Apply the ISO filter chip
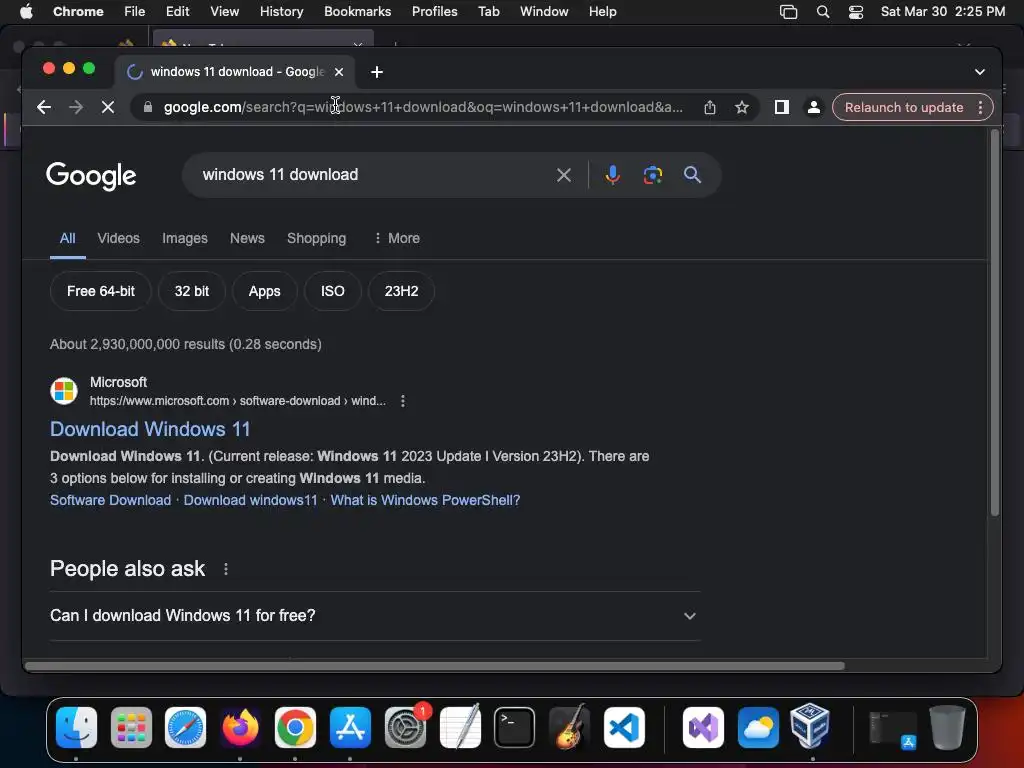The image size is (1024, 768). coord(332,291)
